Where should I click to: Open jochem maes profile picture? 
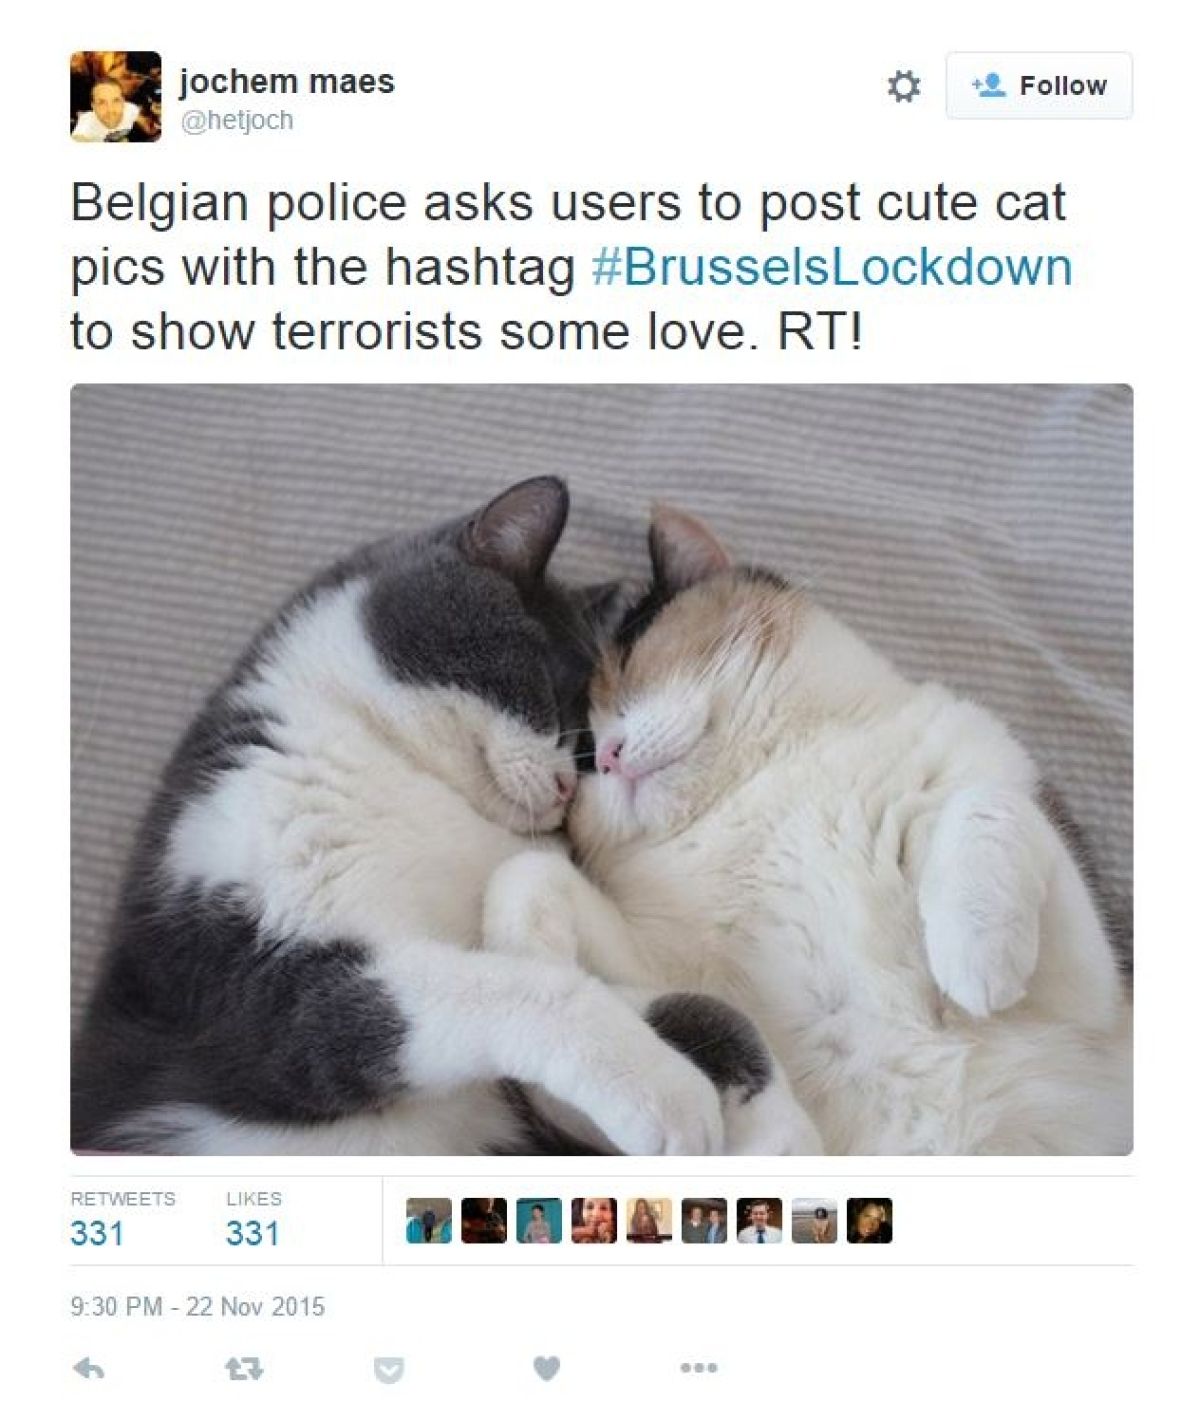(115, 96)
